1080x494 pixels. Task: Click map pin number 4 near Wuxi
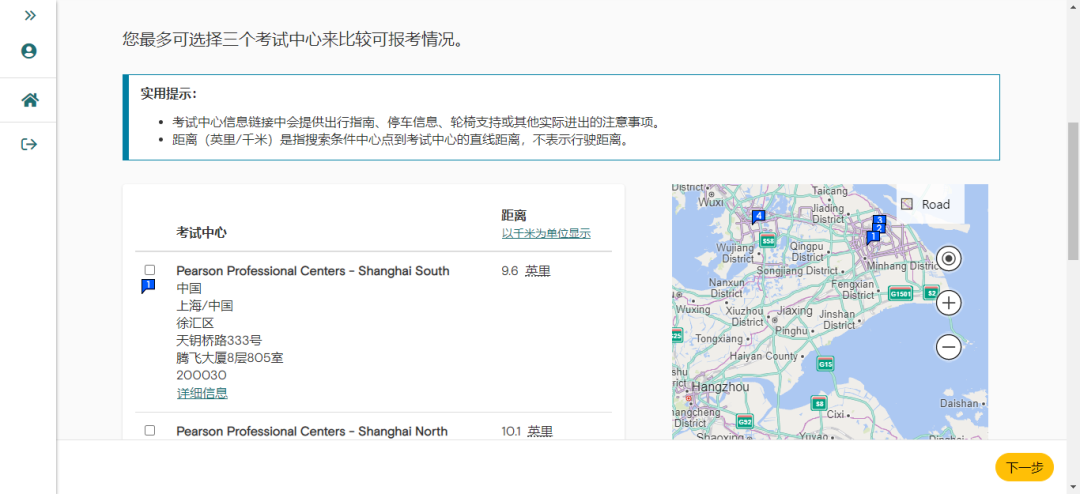[758, 217]
